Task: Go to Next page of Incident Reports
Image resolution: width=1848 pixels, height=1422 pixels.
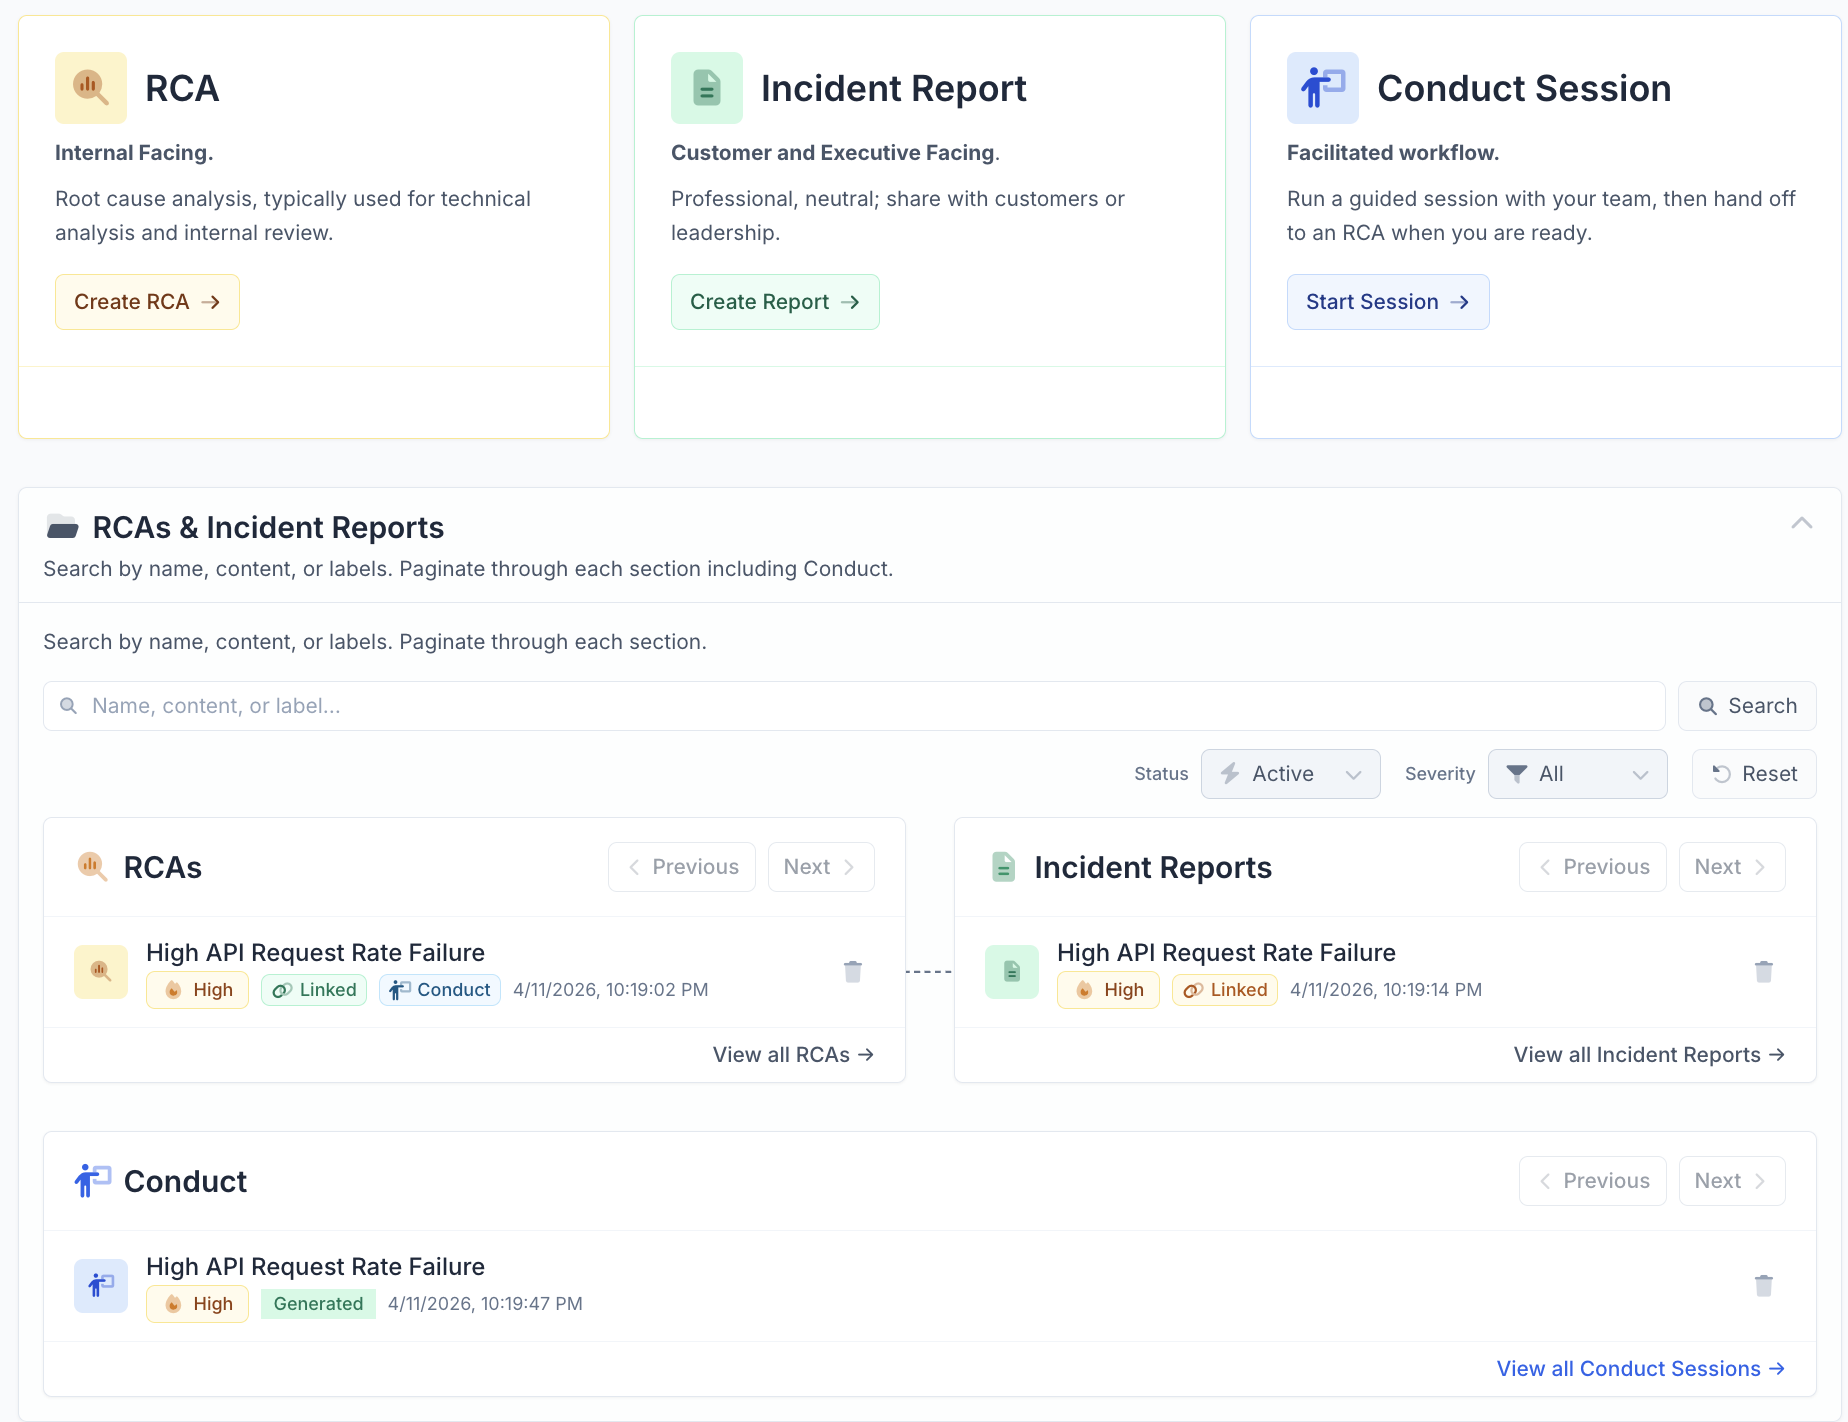Action: pos(1731,867)
